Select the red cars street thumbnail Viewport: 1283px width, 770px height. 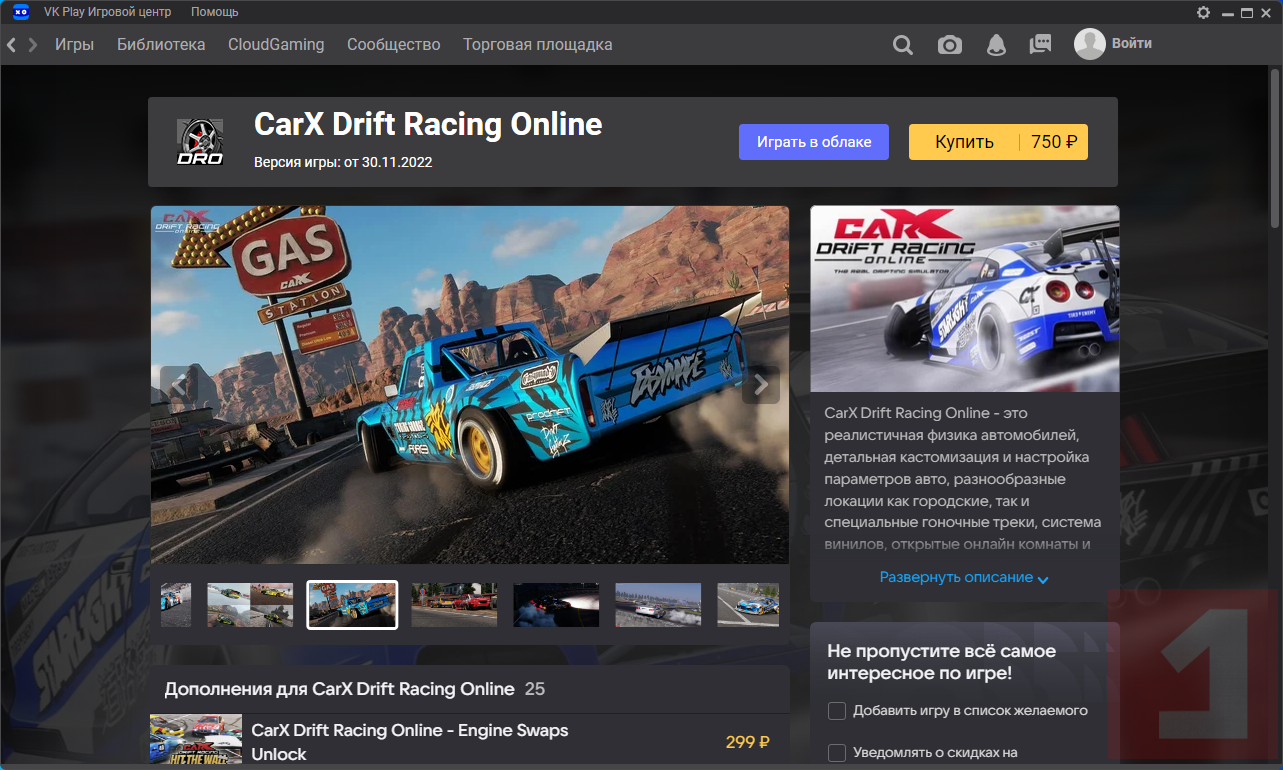[x=454, y=605]
